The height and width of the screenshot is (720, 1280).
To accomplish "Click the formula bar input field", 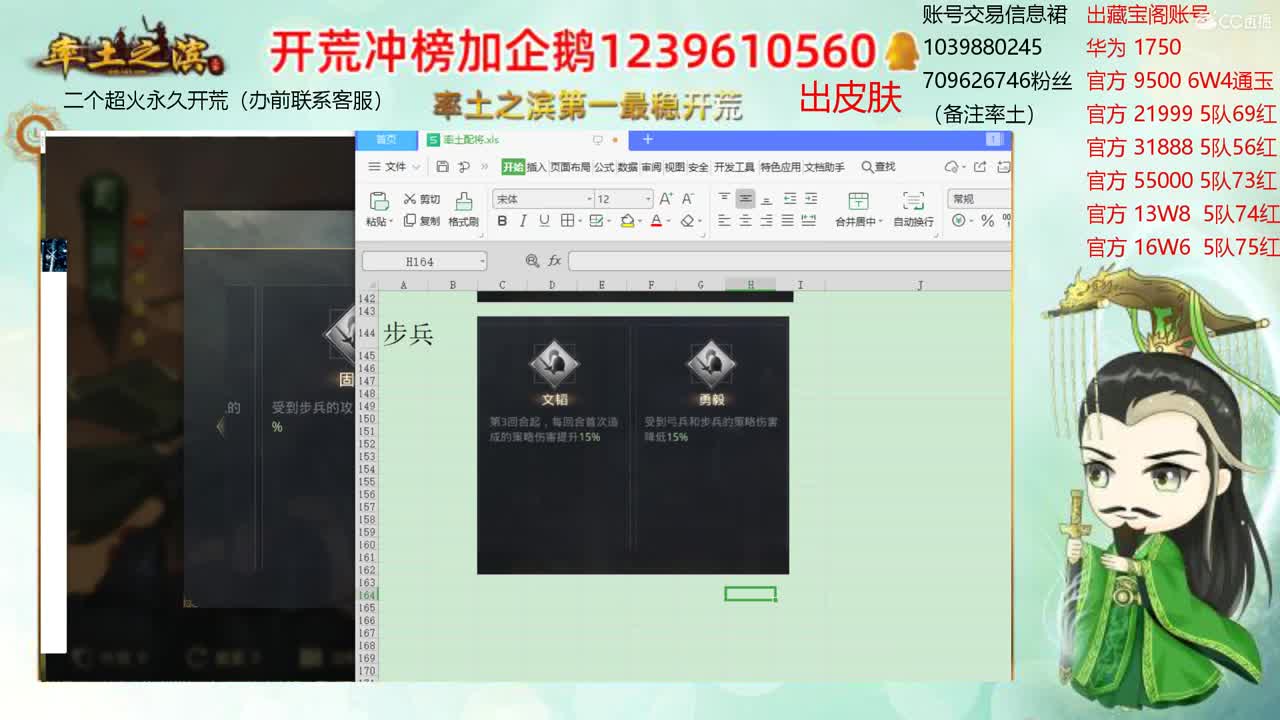I will pos(790,261).
